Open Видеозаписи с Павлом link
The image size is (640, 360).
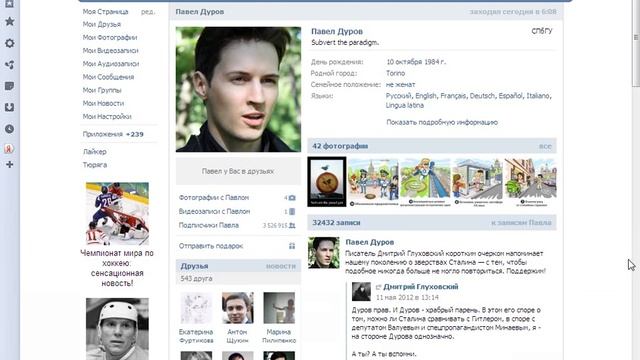click(214, 211)
